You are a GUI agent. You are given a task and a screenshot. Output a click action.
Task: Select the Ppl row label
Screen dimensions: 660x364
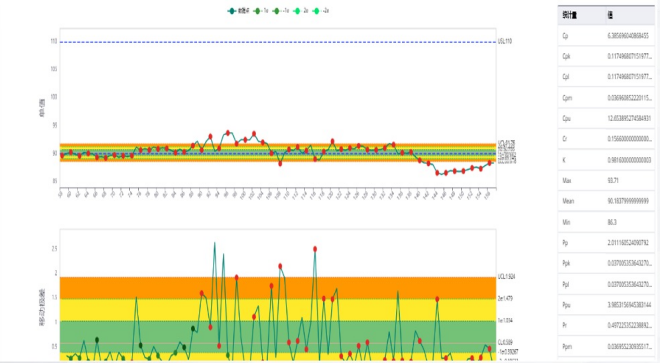(x=565, y=284)
